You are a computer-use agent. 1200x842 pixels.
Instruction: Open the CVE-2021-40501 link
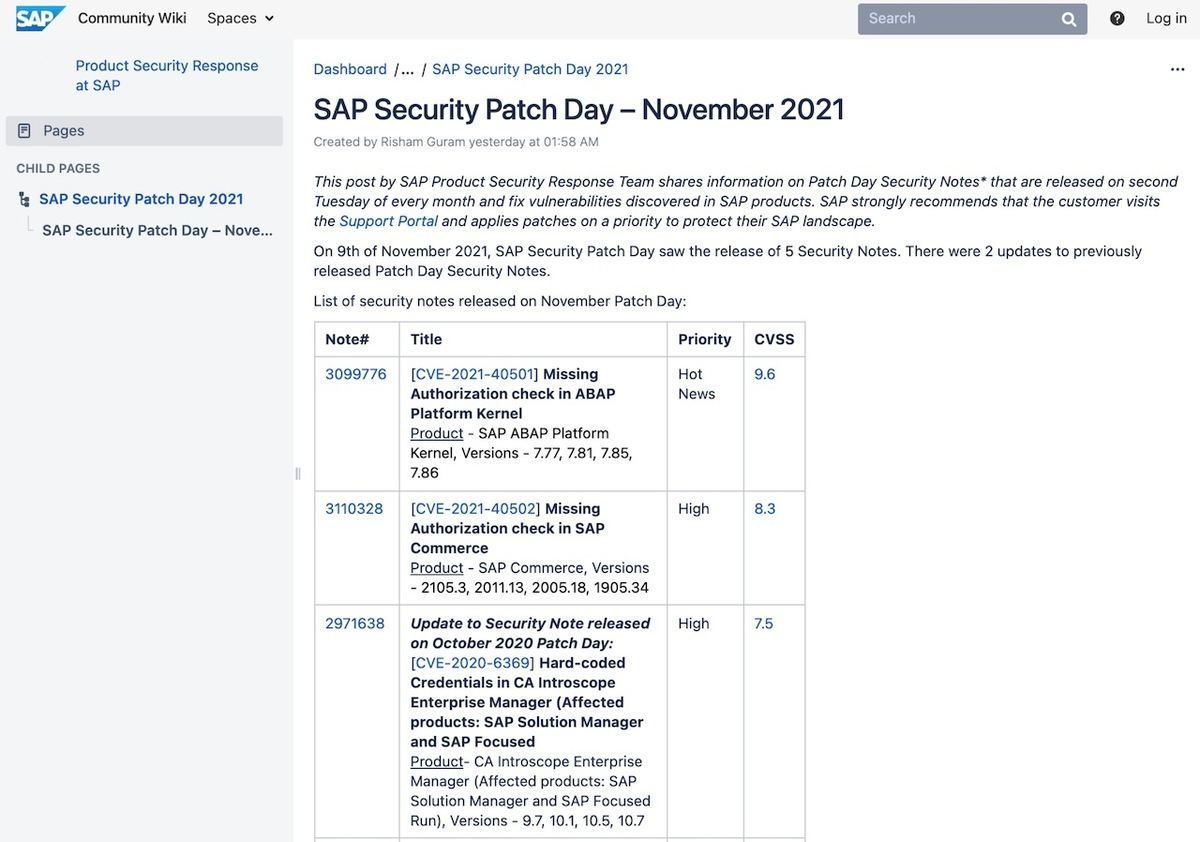(x=475, y=374)
